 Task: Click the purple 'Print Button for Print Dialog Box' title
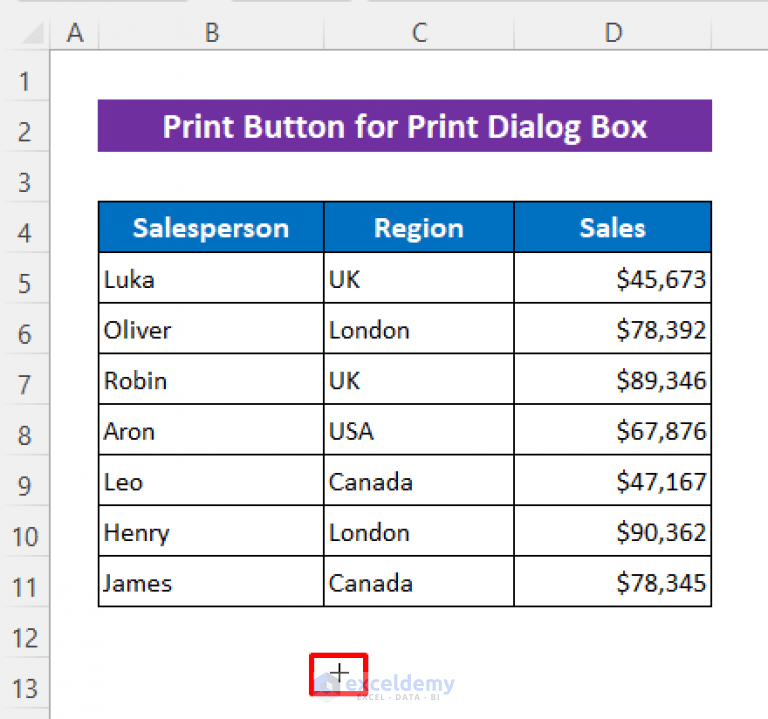(405, 126)
